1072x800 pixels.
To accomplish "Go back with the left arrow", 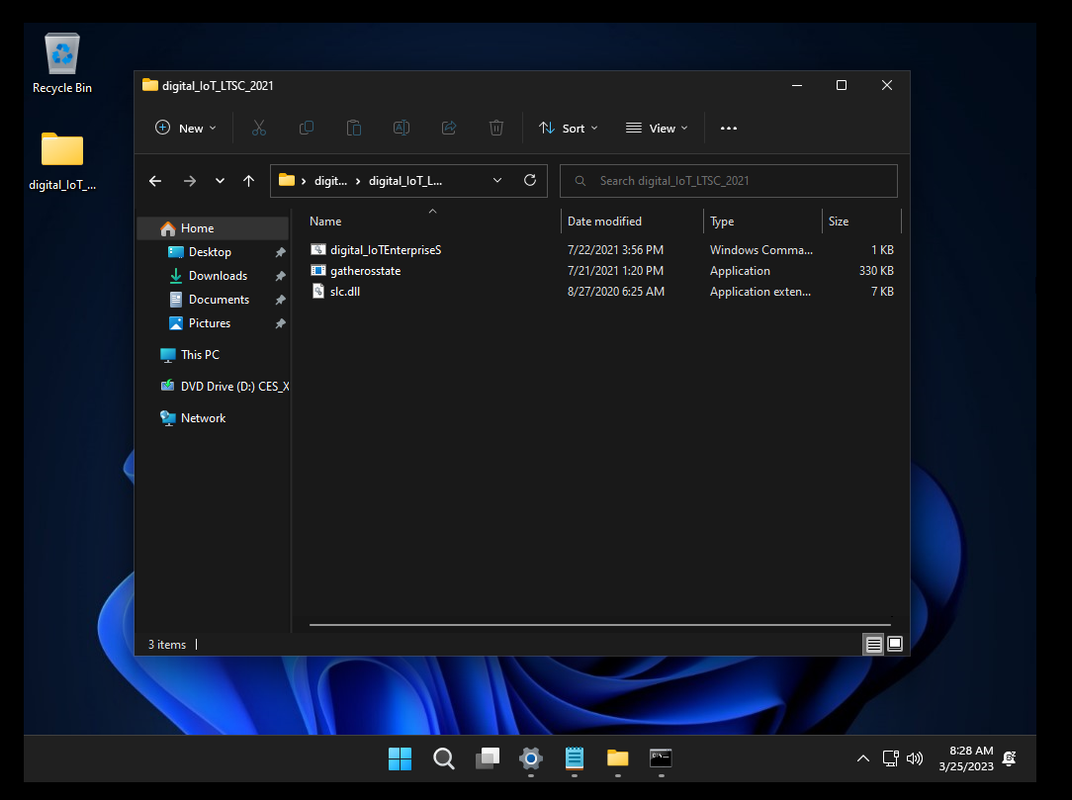I will [x=155, y=181].
